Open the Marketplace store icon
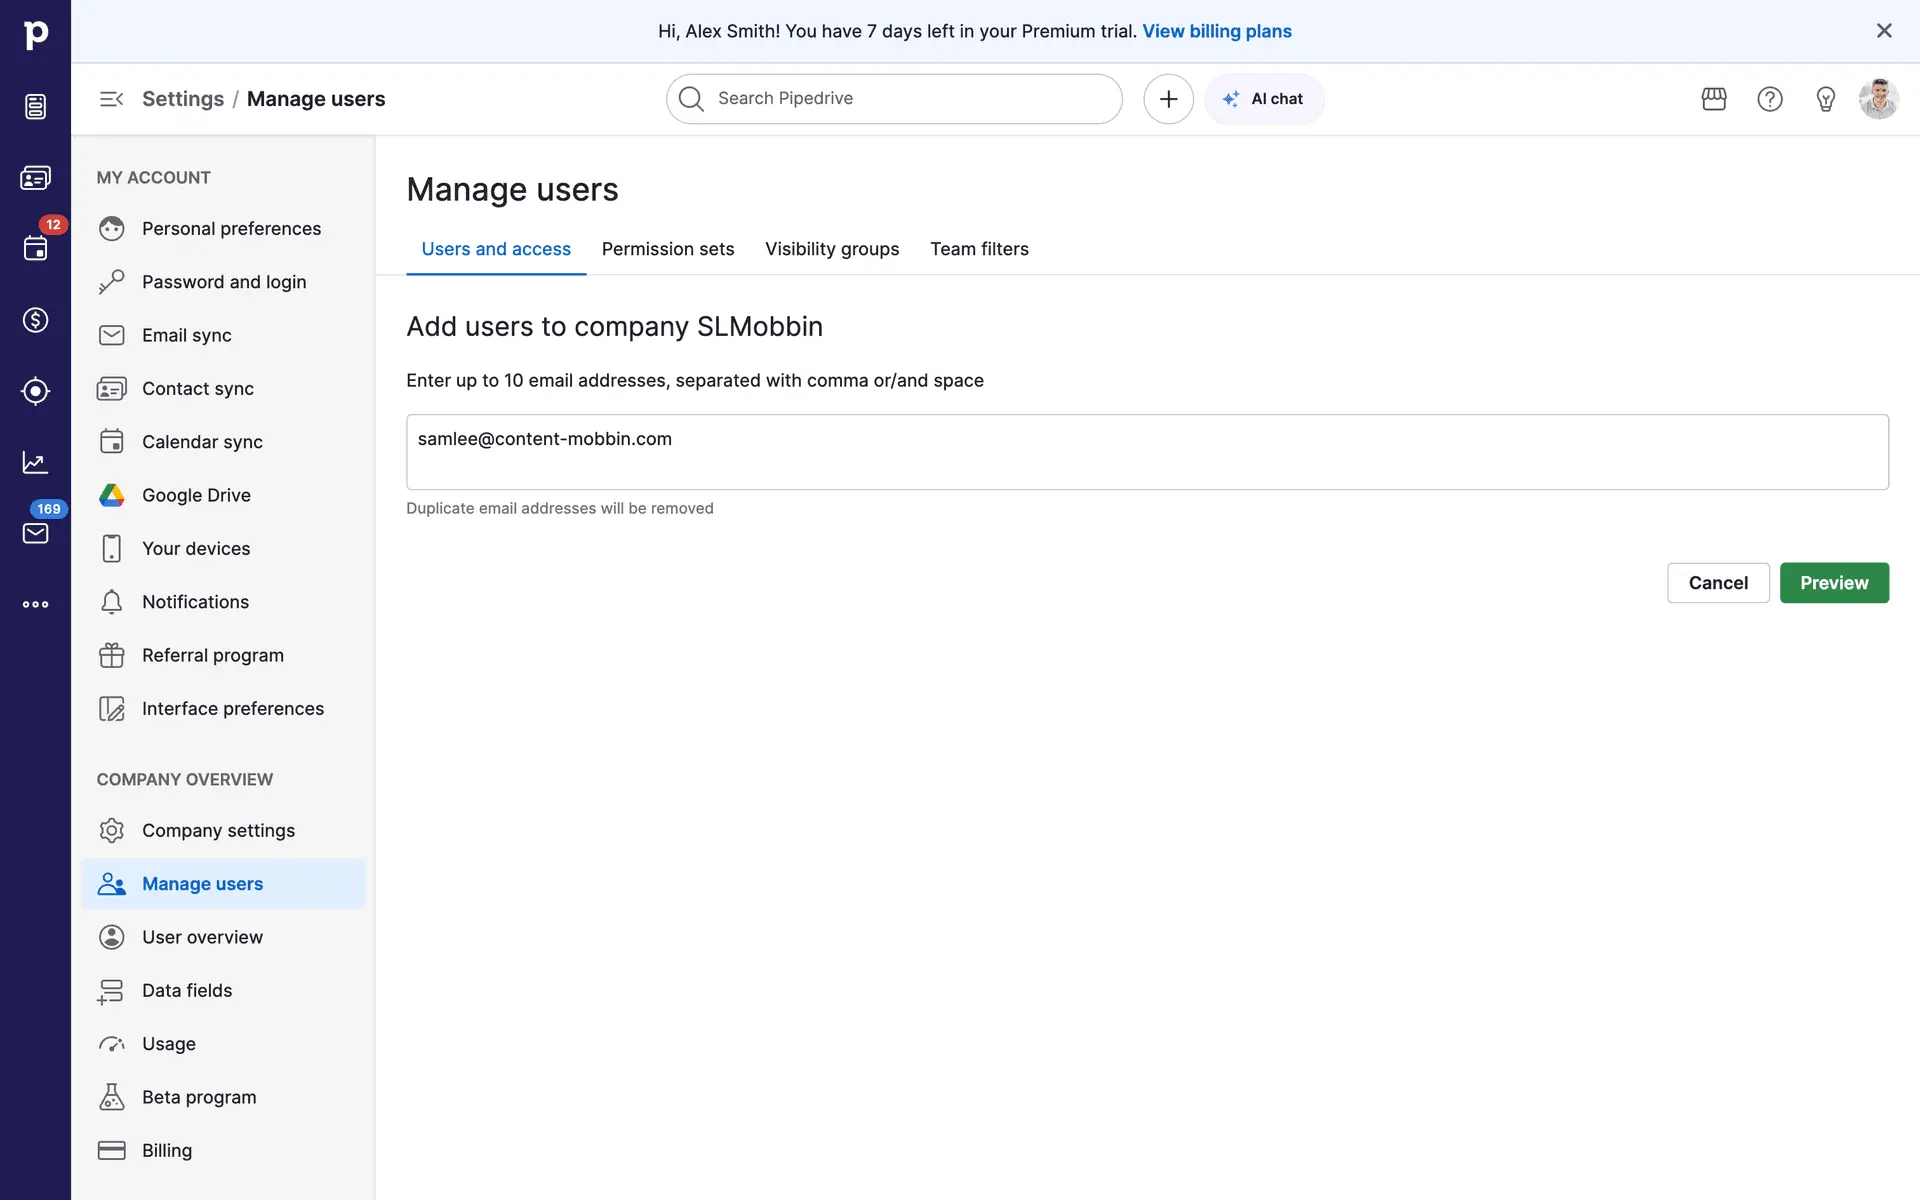The width and height of the screenshot is (1920, 1200). coord(1714,99)
